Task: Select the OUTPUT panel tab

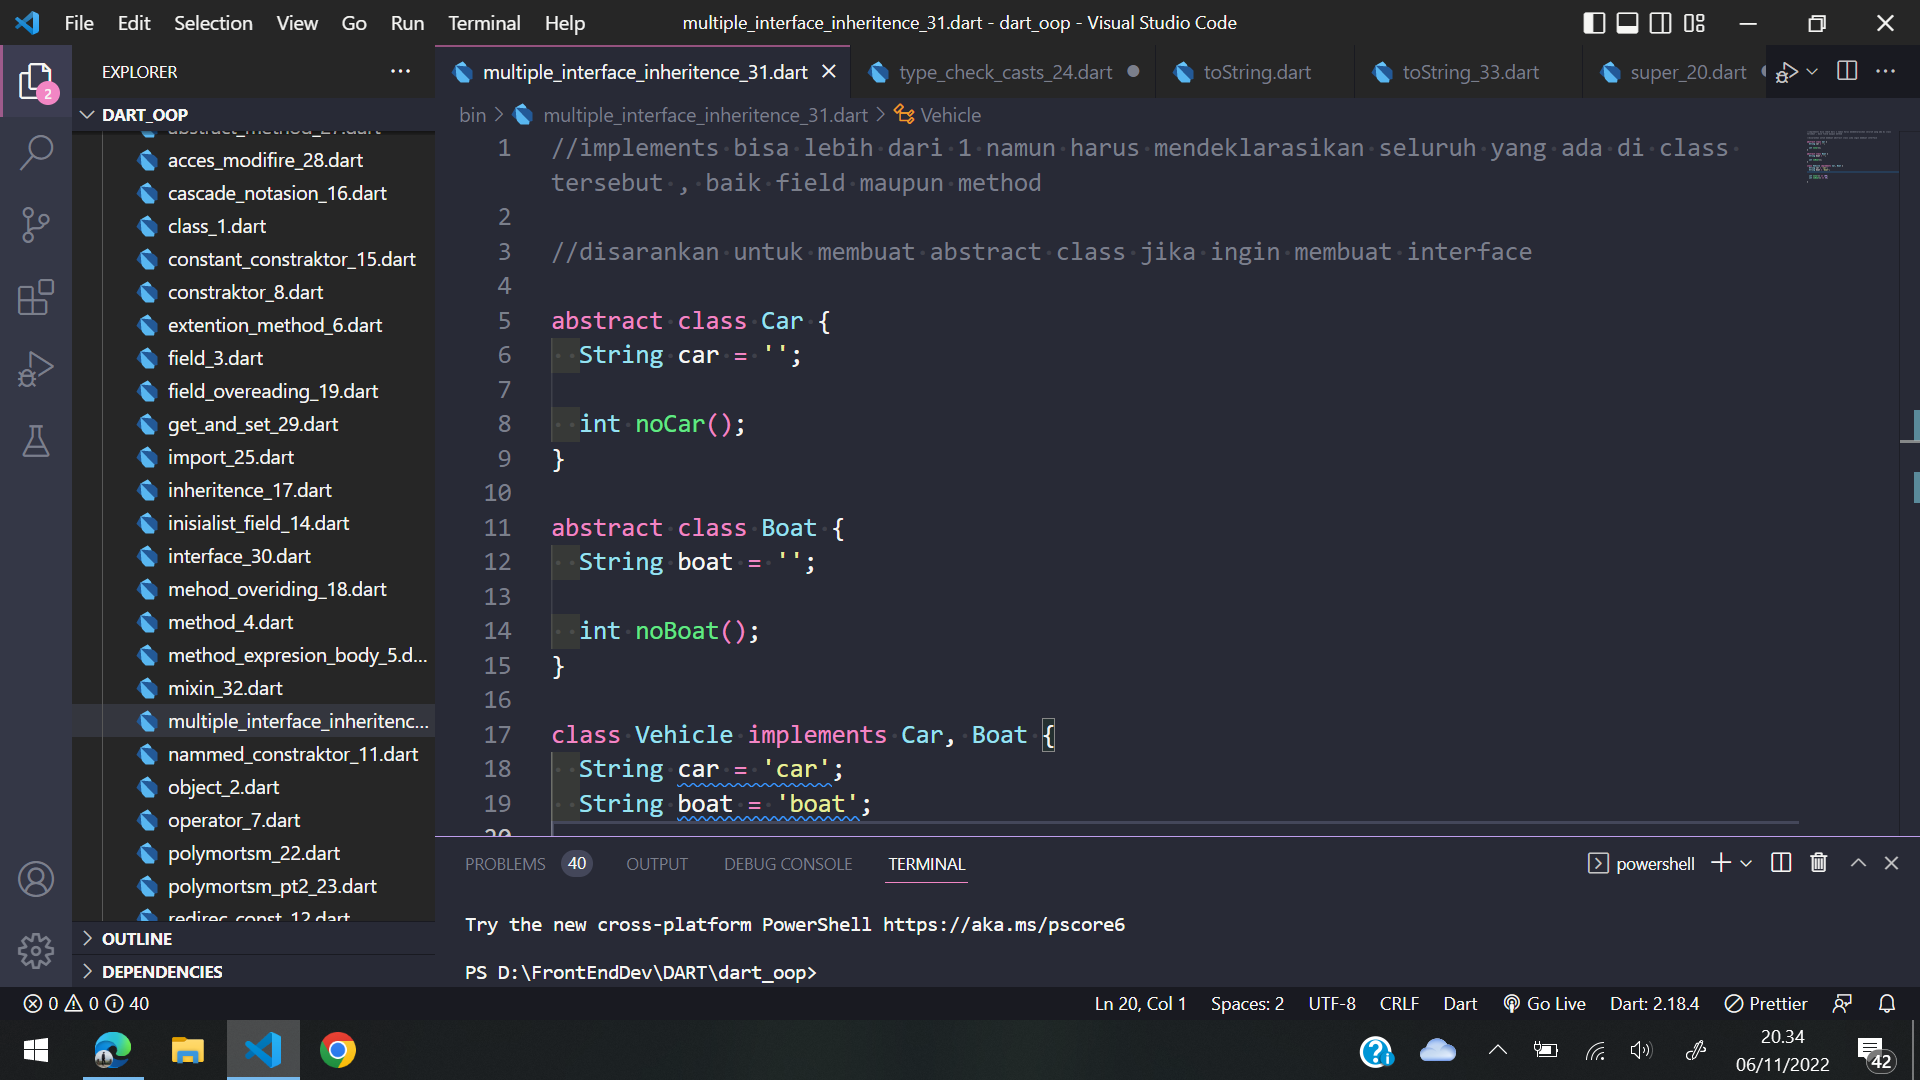Action: pos(657,864)
